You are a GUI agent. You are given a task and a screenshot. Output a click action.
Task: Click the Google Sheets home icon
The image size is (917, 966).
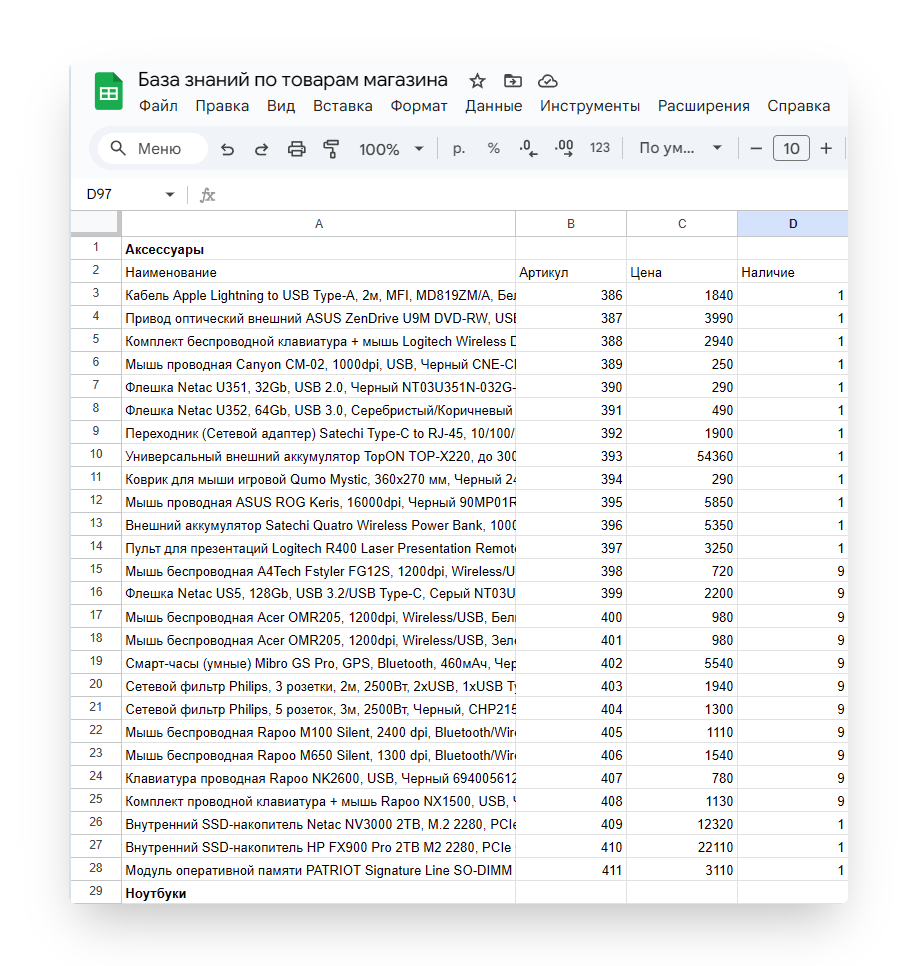[108, 91]
